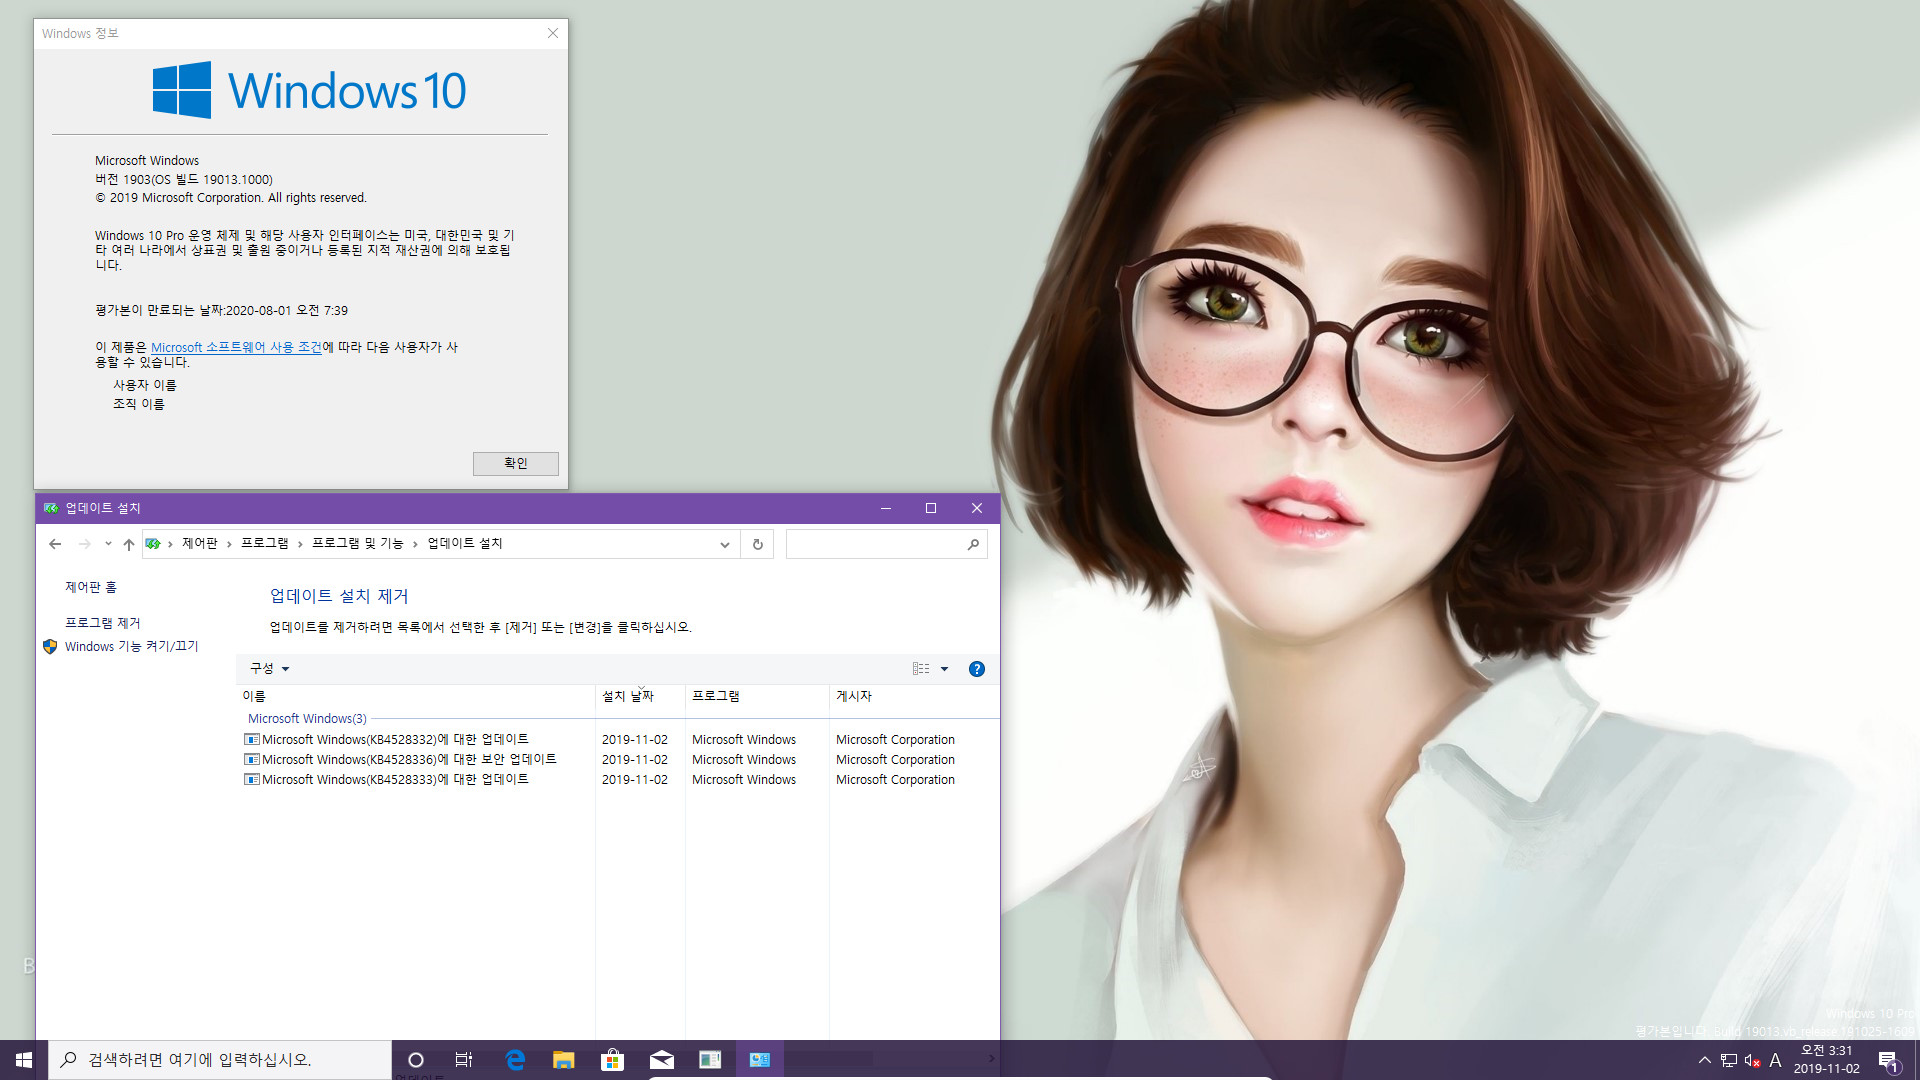
Task: Click the 확인 button in Windows 정보 dialog
Action: pyautogui.click(x=515, y=463)
